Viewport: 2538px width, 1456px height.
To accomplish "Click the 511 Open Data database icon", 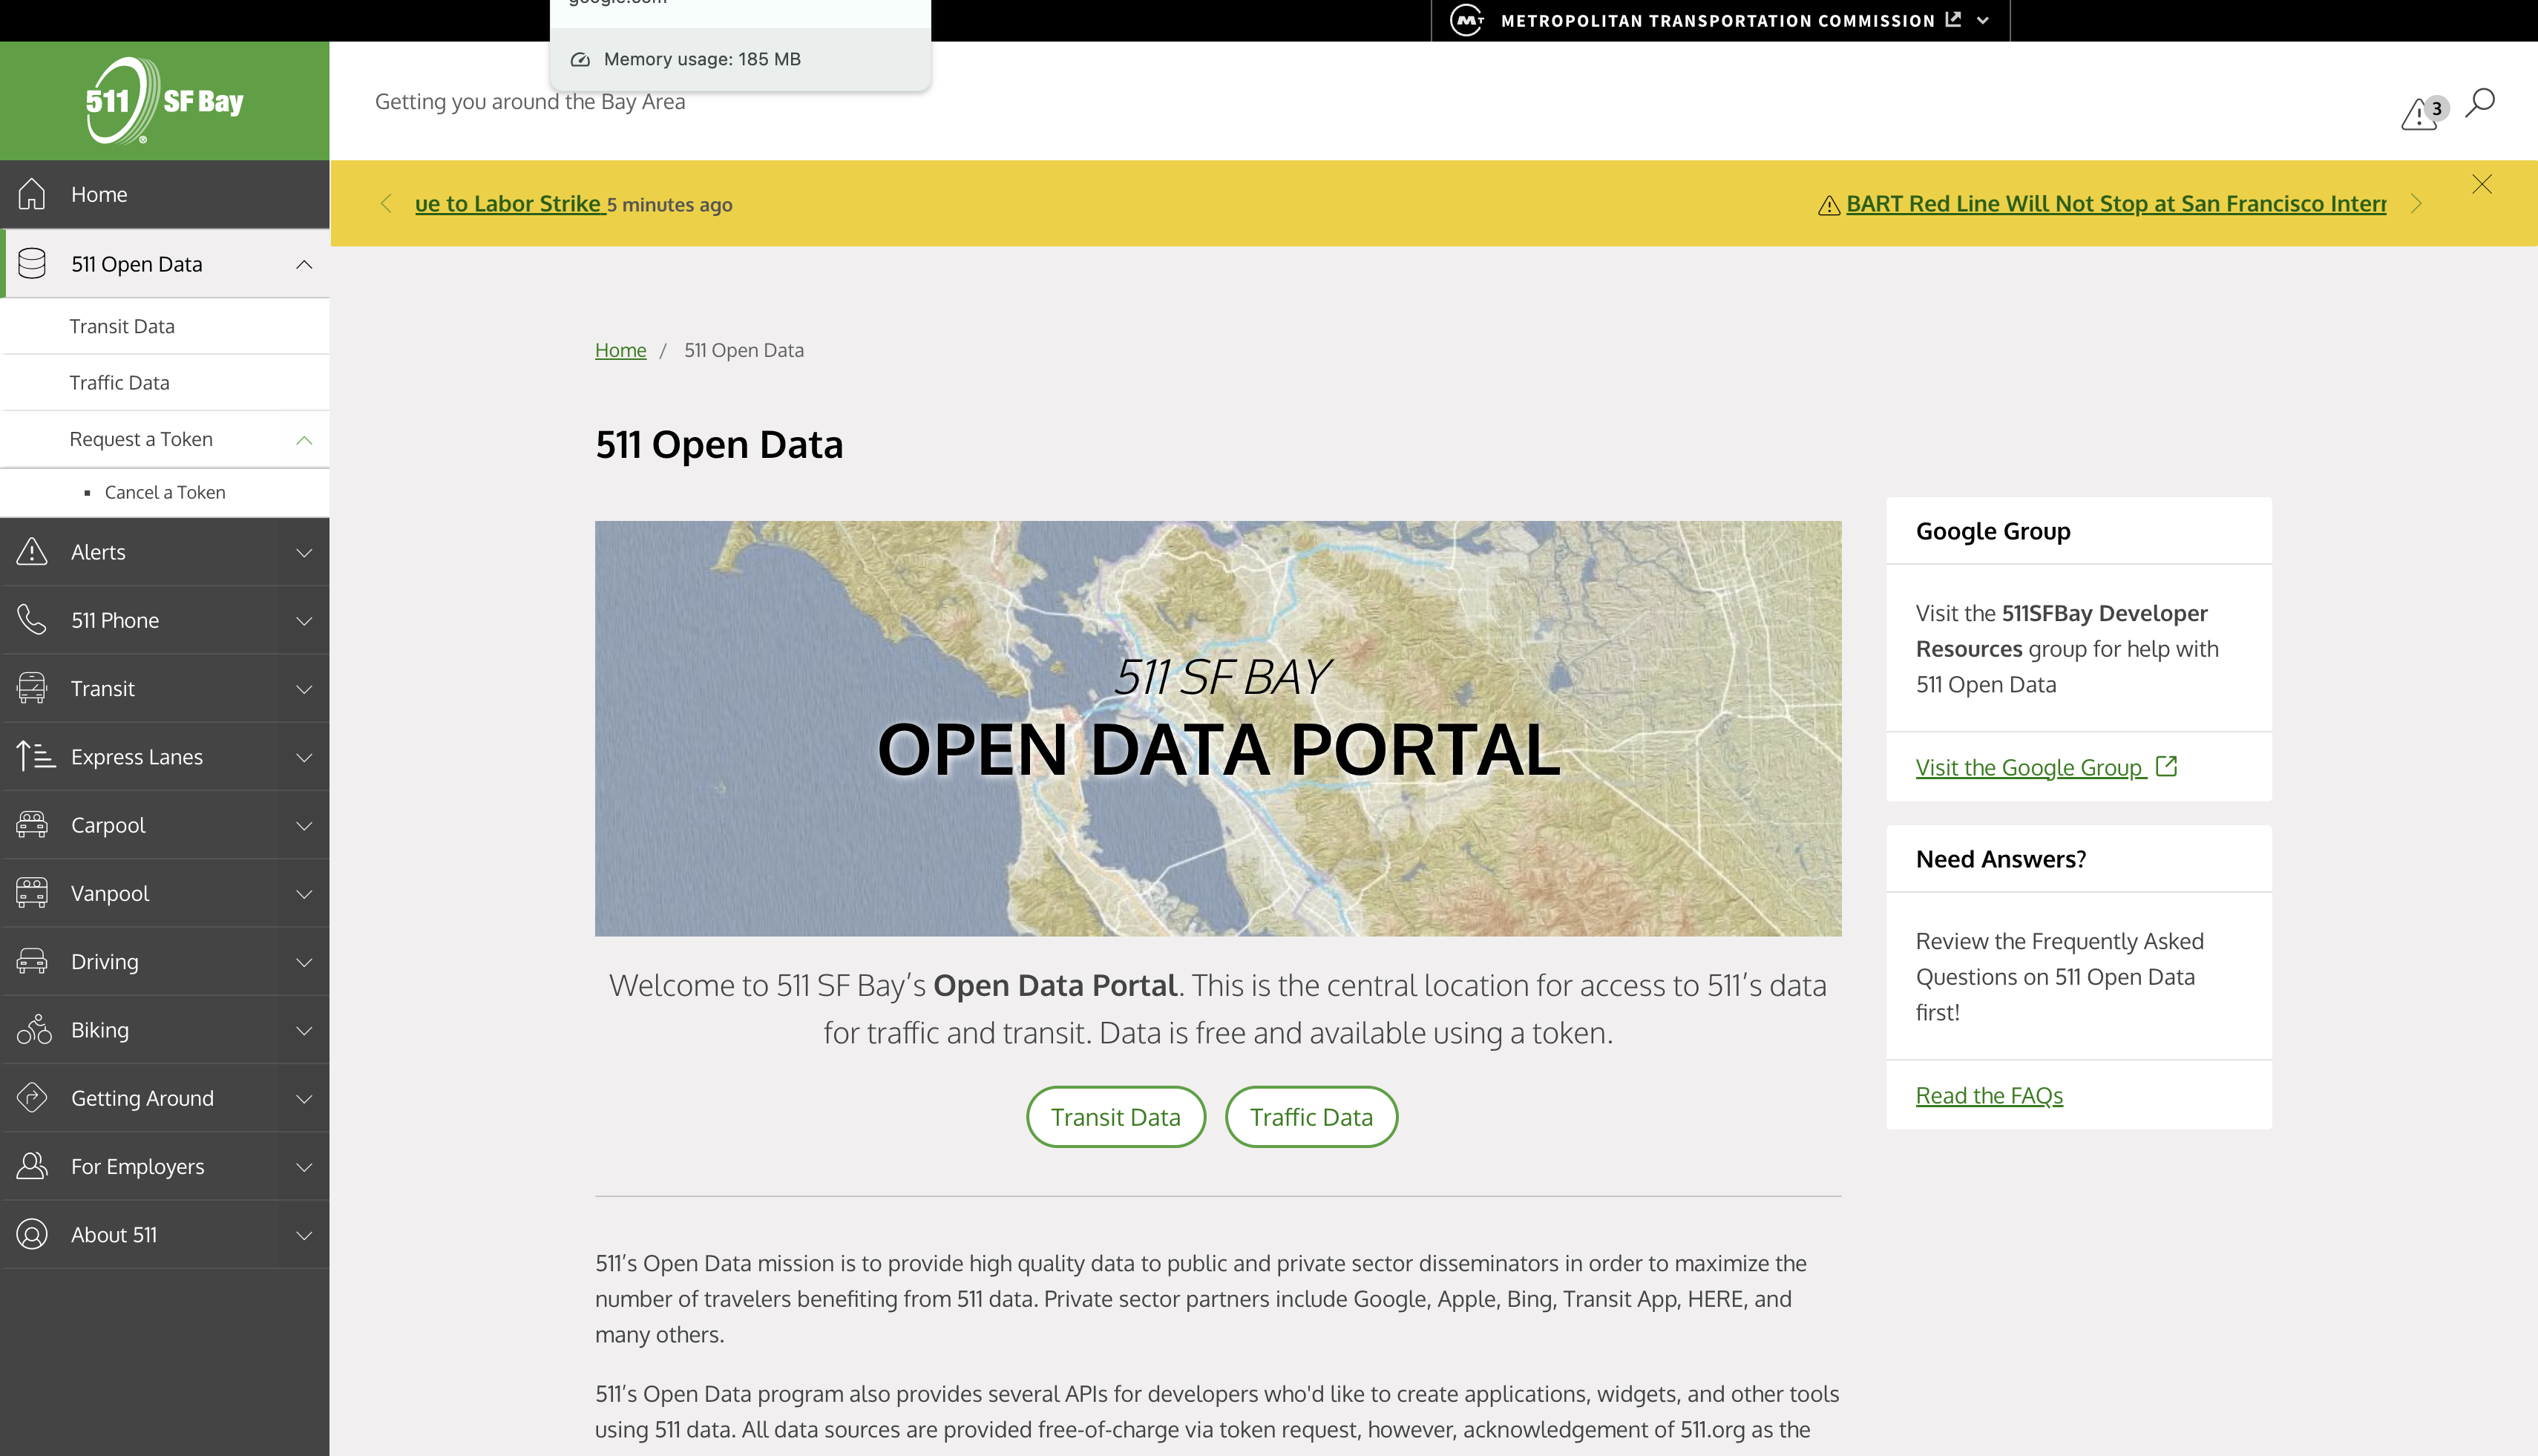I will (32, 264).
